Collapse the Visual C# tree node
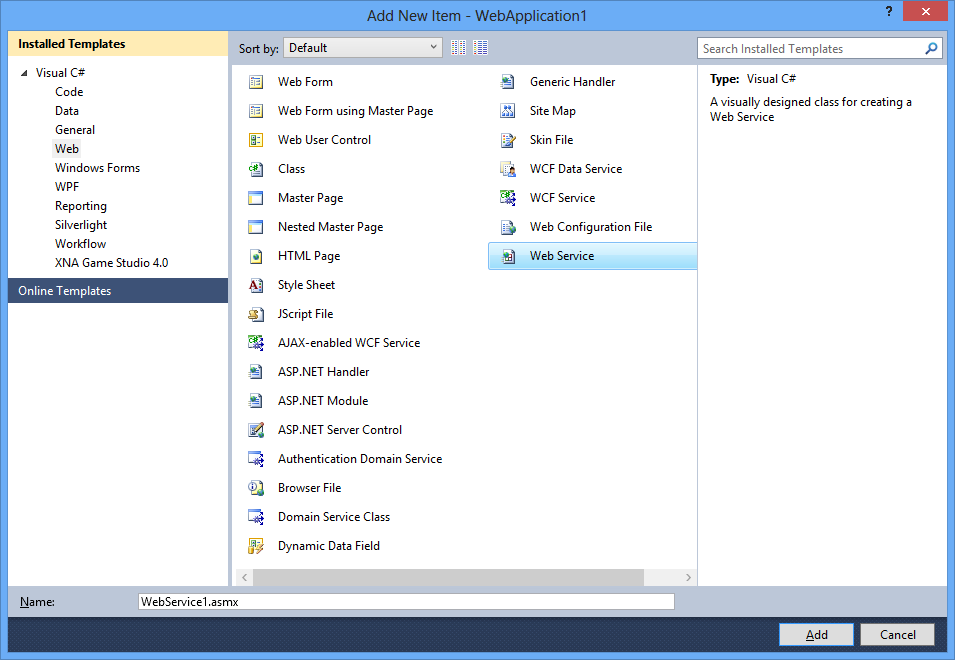This screenshot has width=955, height=660. (x=24, y=73)
